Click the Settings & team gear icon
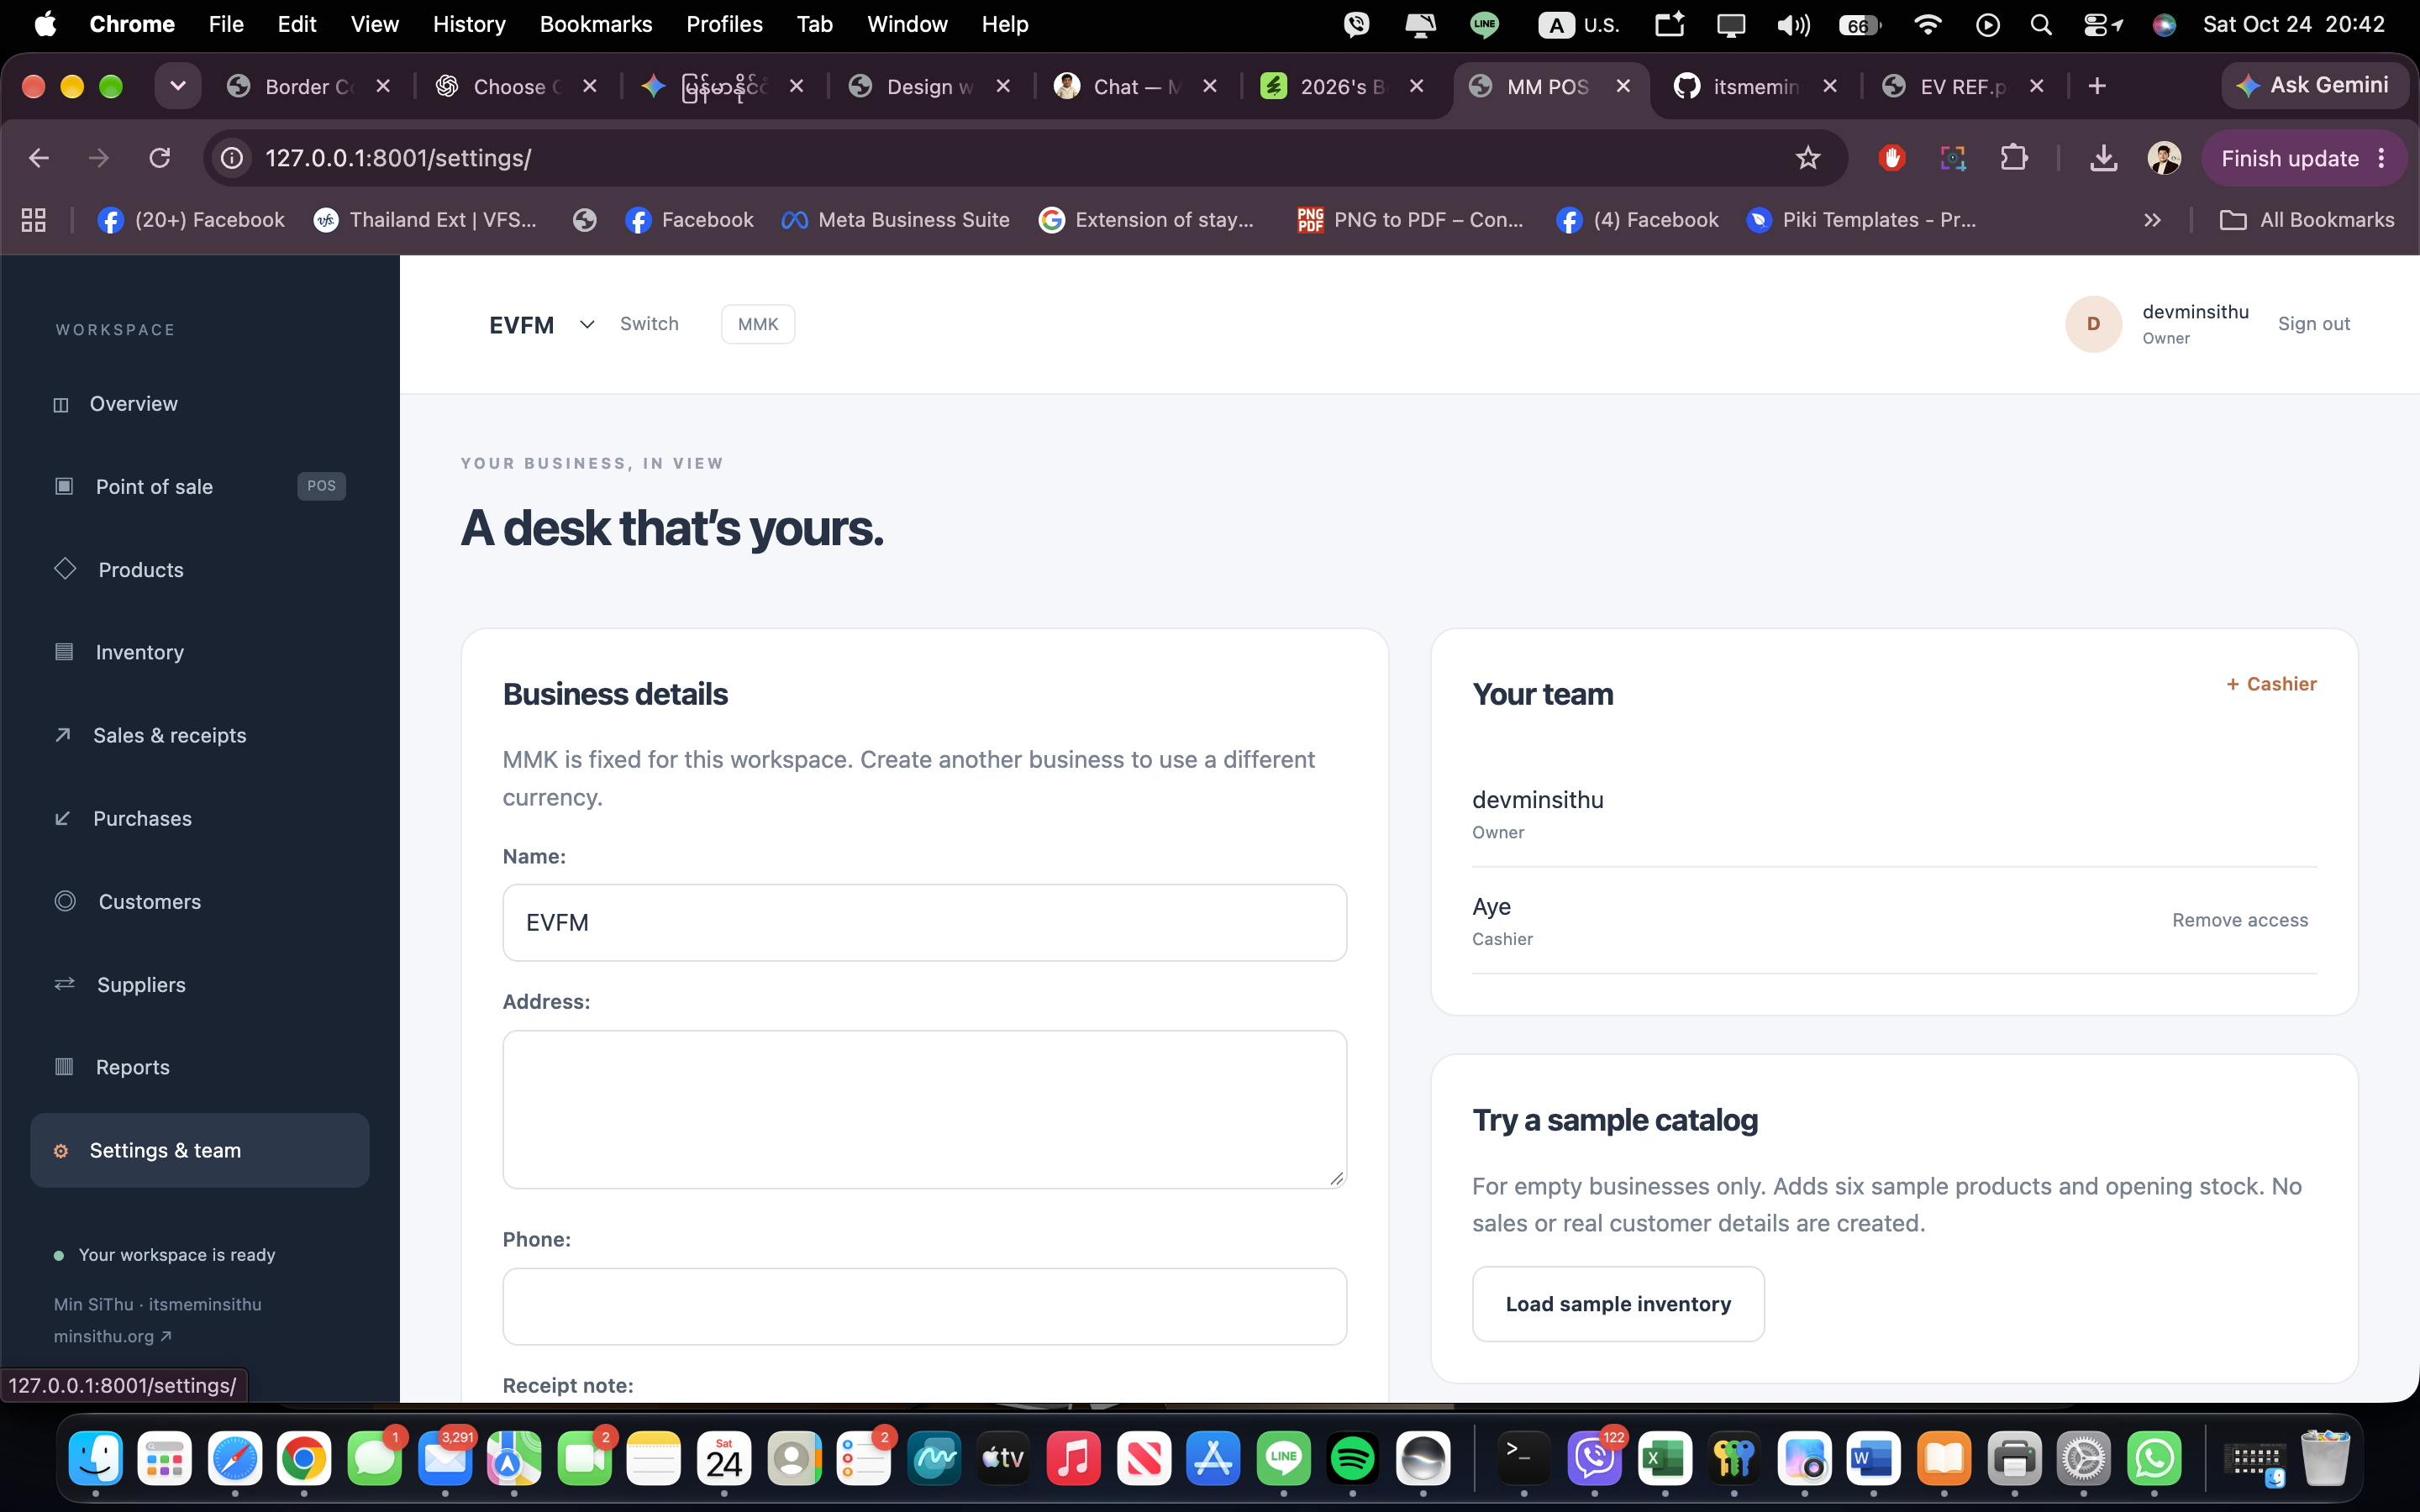The image size is (2420, 1512). click(x=61, y=1151)
